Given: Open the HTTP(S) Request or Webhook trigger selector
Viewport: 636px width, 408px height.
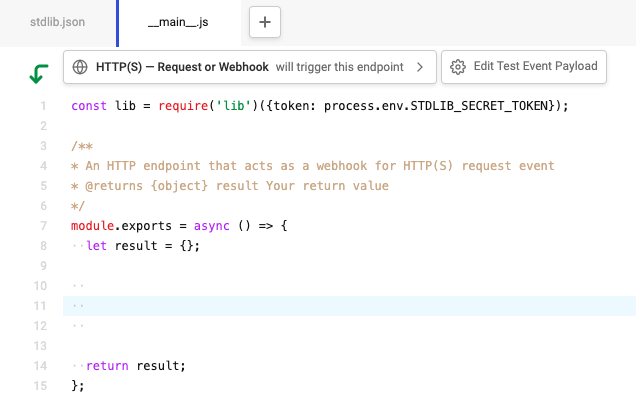Looking at the screenshot, I should point(250,67).
